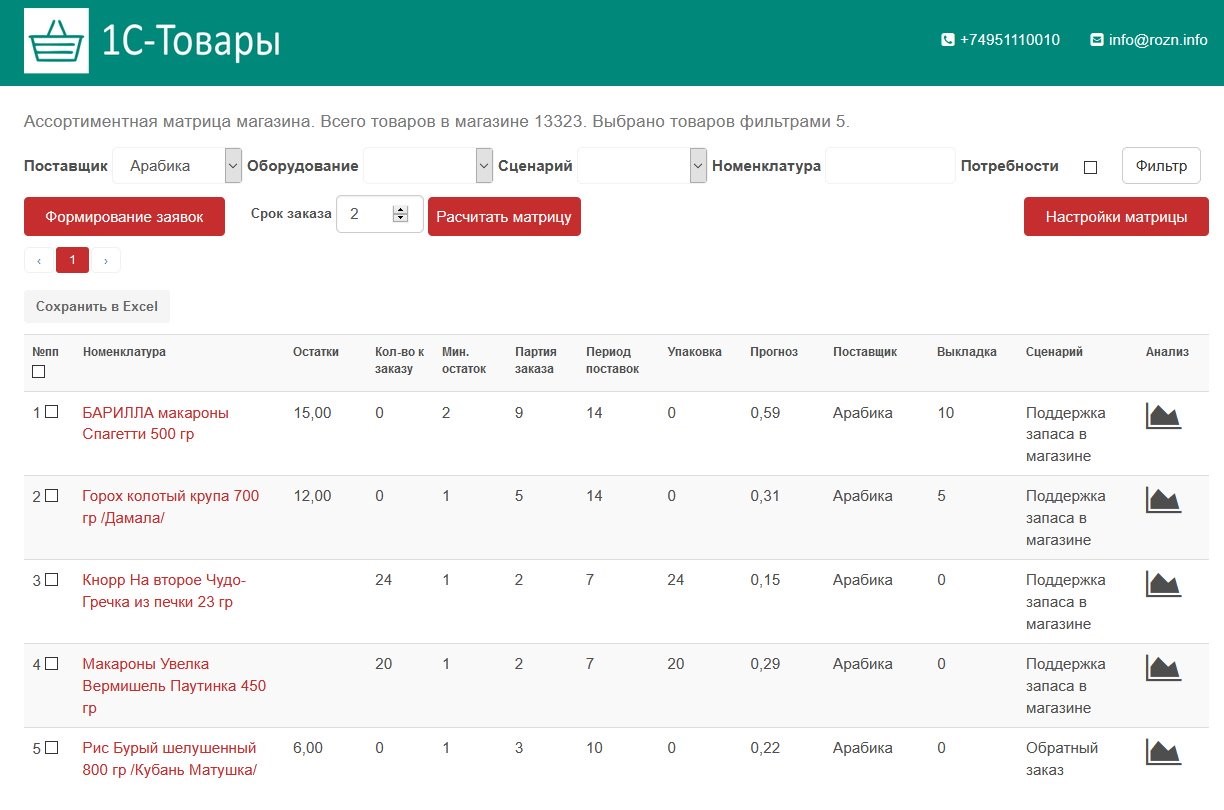Click the Выкладка column header
The height and width of the screenshot is (810, 1224).
pyautogui.click(x=967, y=352)
